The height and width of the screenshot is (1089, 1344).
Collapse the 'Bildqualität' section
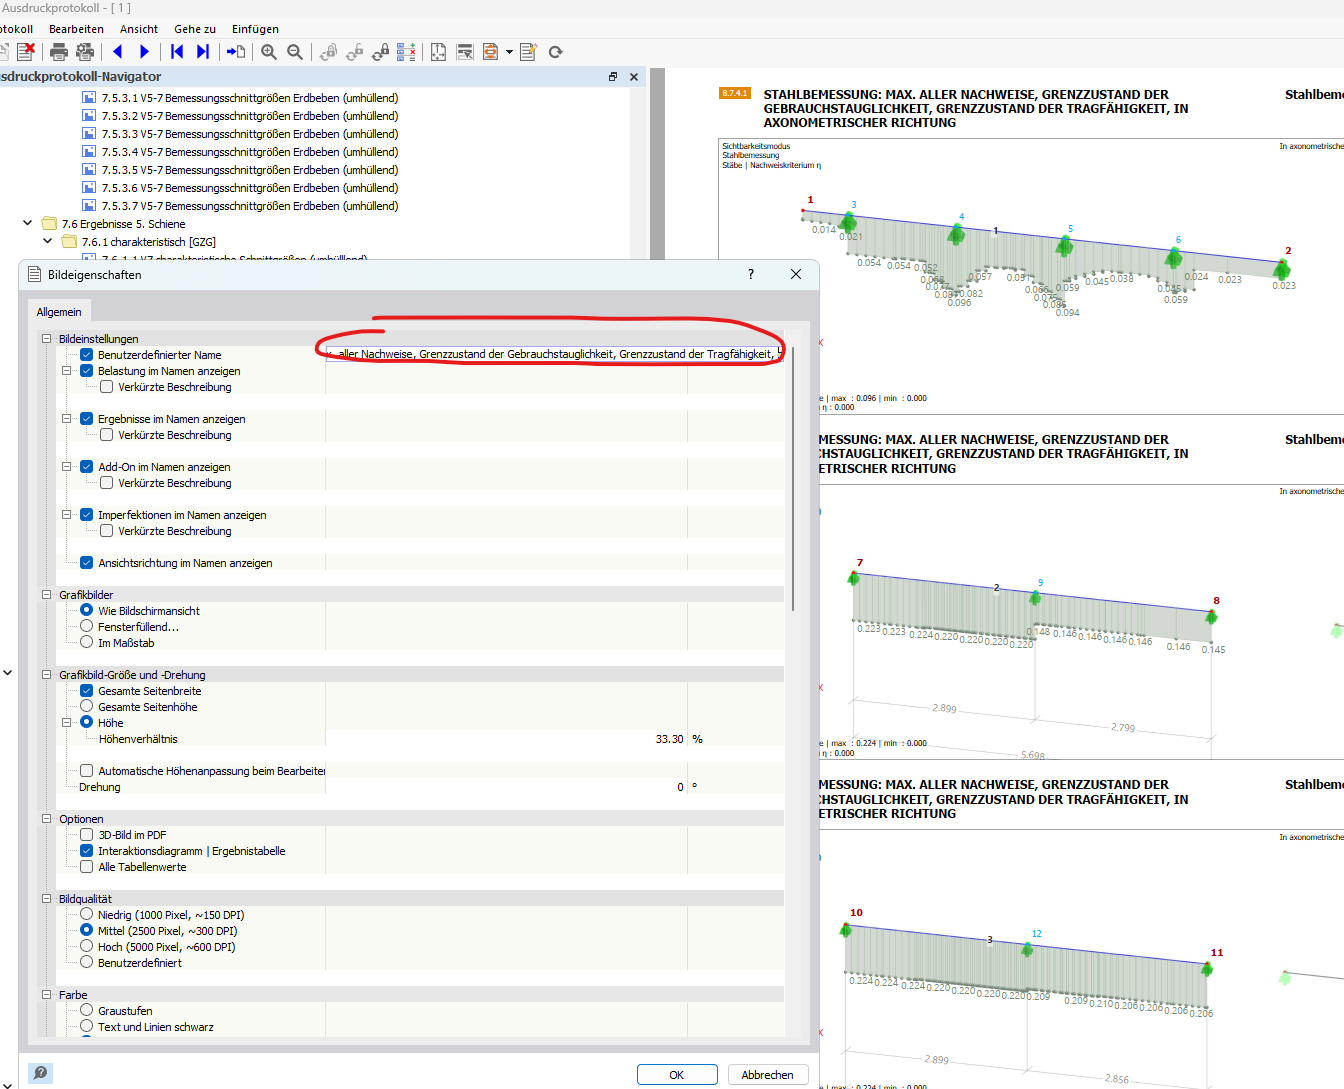pyautogui.click(x=47, y=899)
